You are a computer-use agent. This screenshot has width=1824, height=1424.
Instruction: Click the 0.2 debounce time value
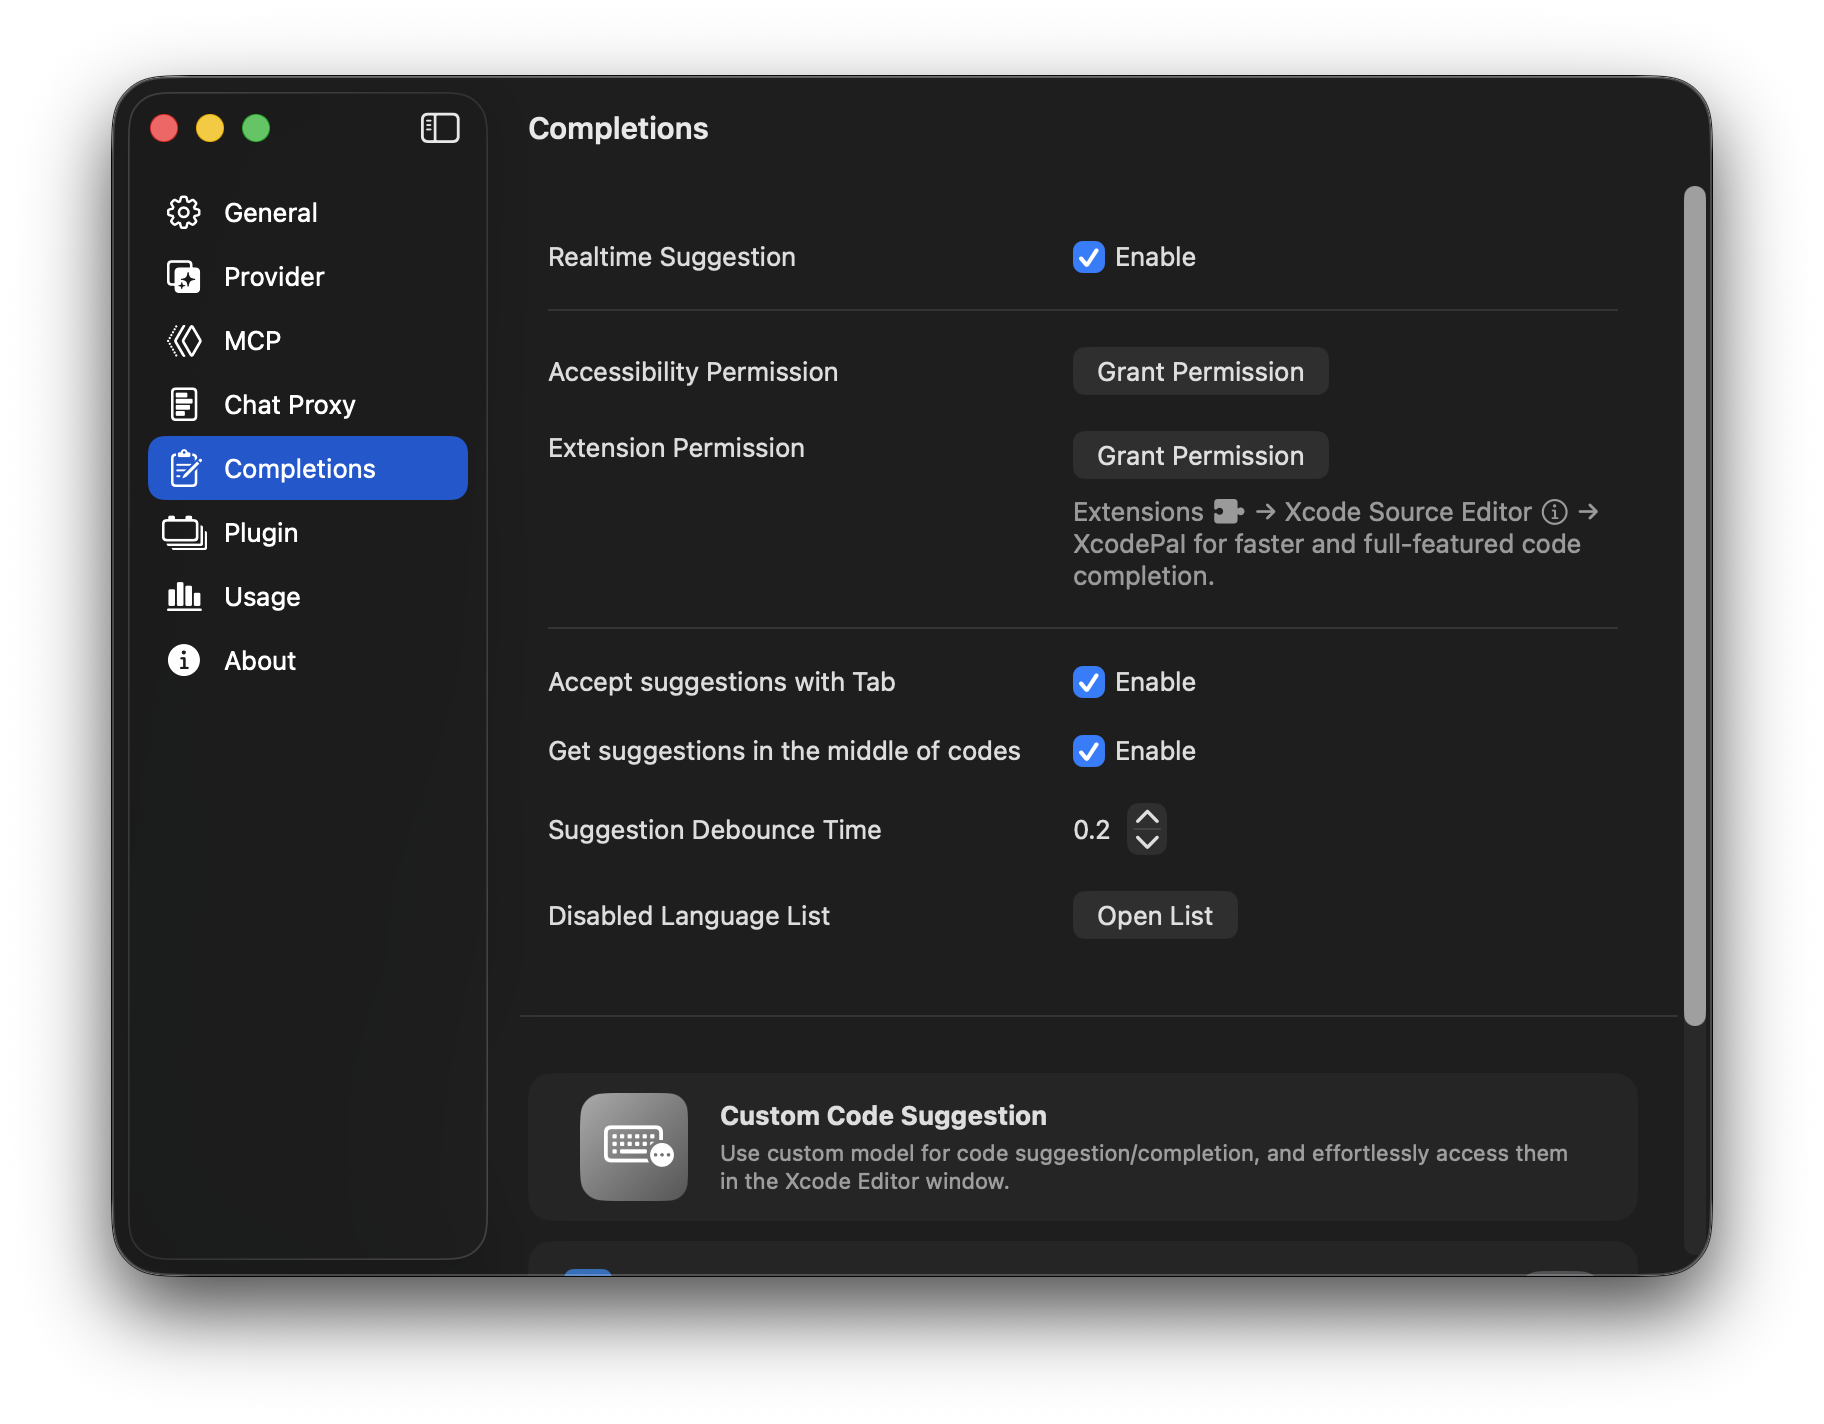[1091, 830]
